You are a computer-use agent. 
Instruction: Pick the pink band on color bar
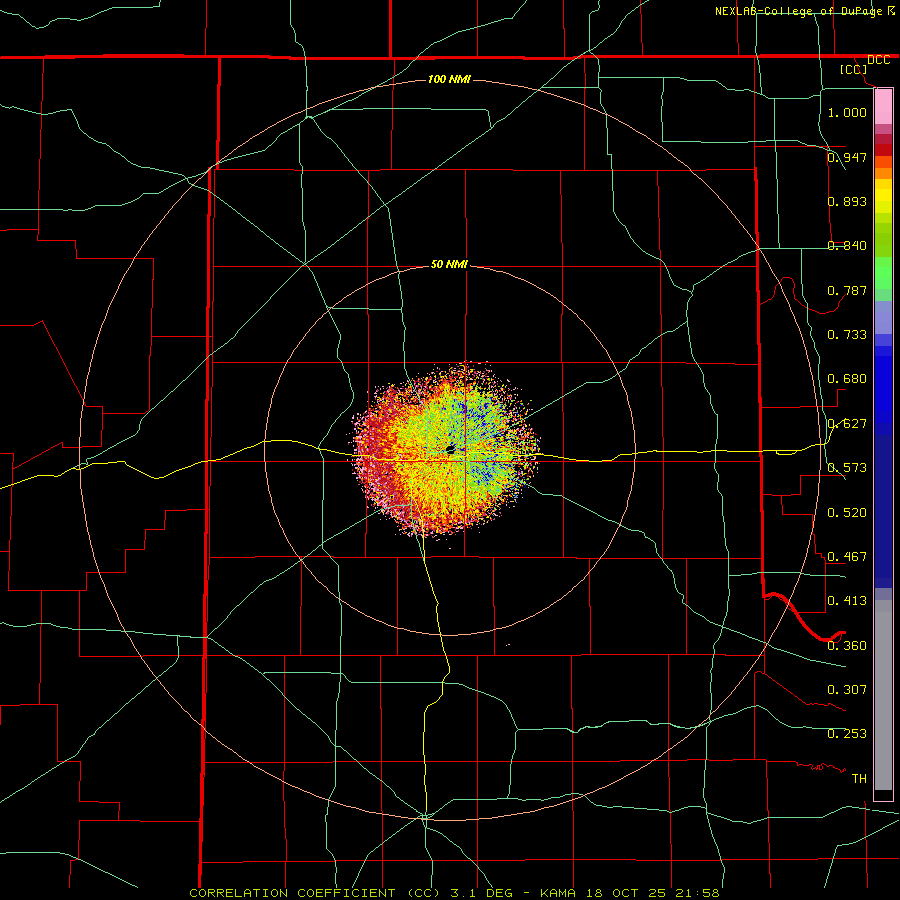(x=883, y=107)
